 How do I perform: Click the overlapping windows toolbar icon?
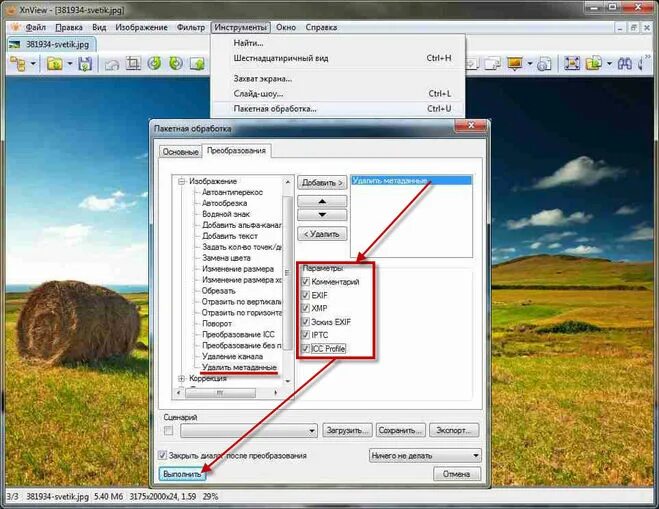pyautogui.click(x=493, y=64)
